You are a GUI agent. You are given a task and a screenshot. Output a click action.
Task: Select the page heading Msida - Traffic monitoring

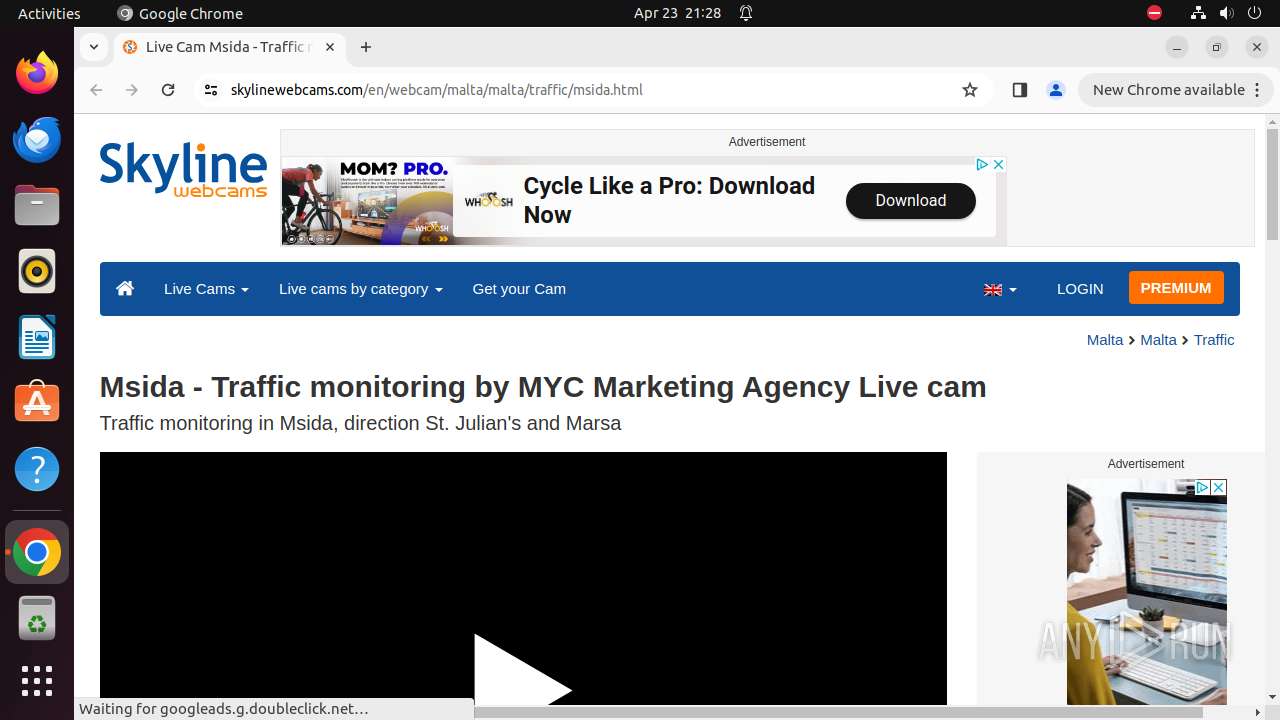[x=543, y=387]
